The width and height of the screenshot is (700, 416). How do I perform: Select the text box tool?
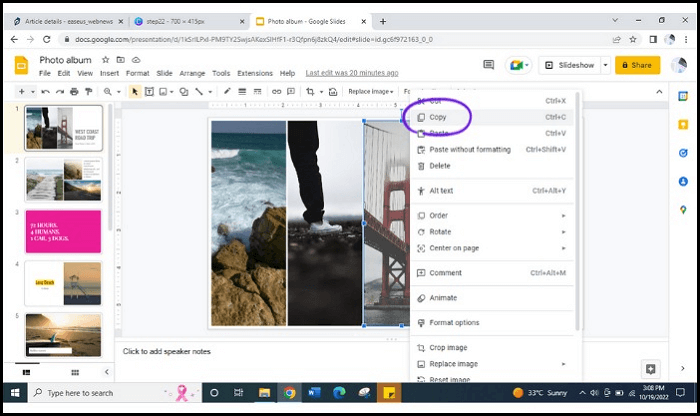[x=150, y=91]
